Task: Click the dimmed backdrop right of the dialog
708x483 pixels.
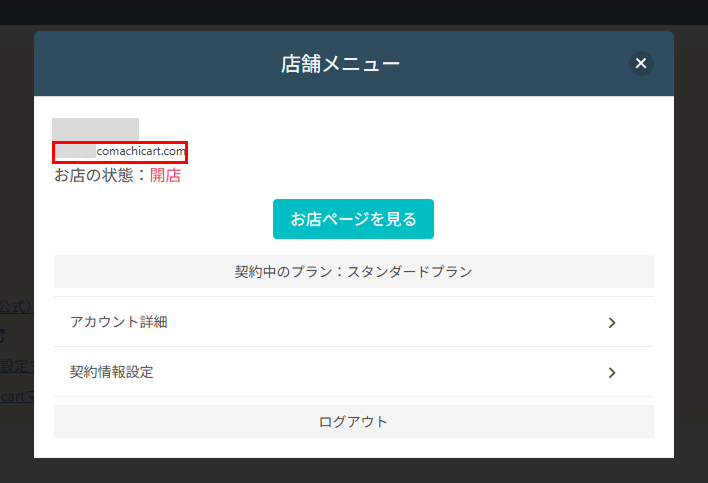Action: pyautogui.click(x=691, y=250)
